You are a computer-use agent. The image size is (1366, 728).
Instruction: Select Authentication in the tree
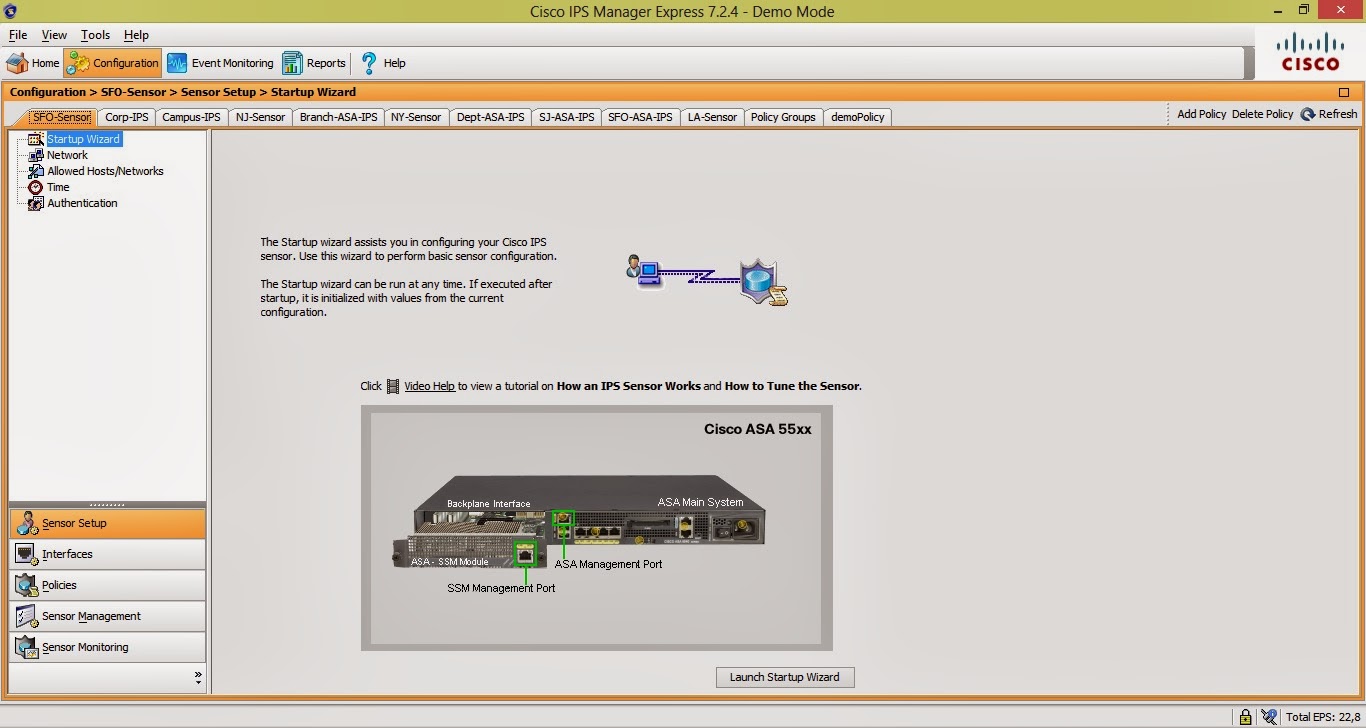82,203
